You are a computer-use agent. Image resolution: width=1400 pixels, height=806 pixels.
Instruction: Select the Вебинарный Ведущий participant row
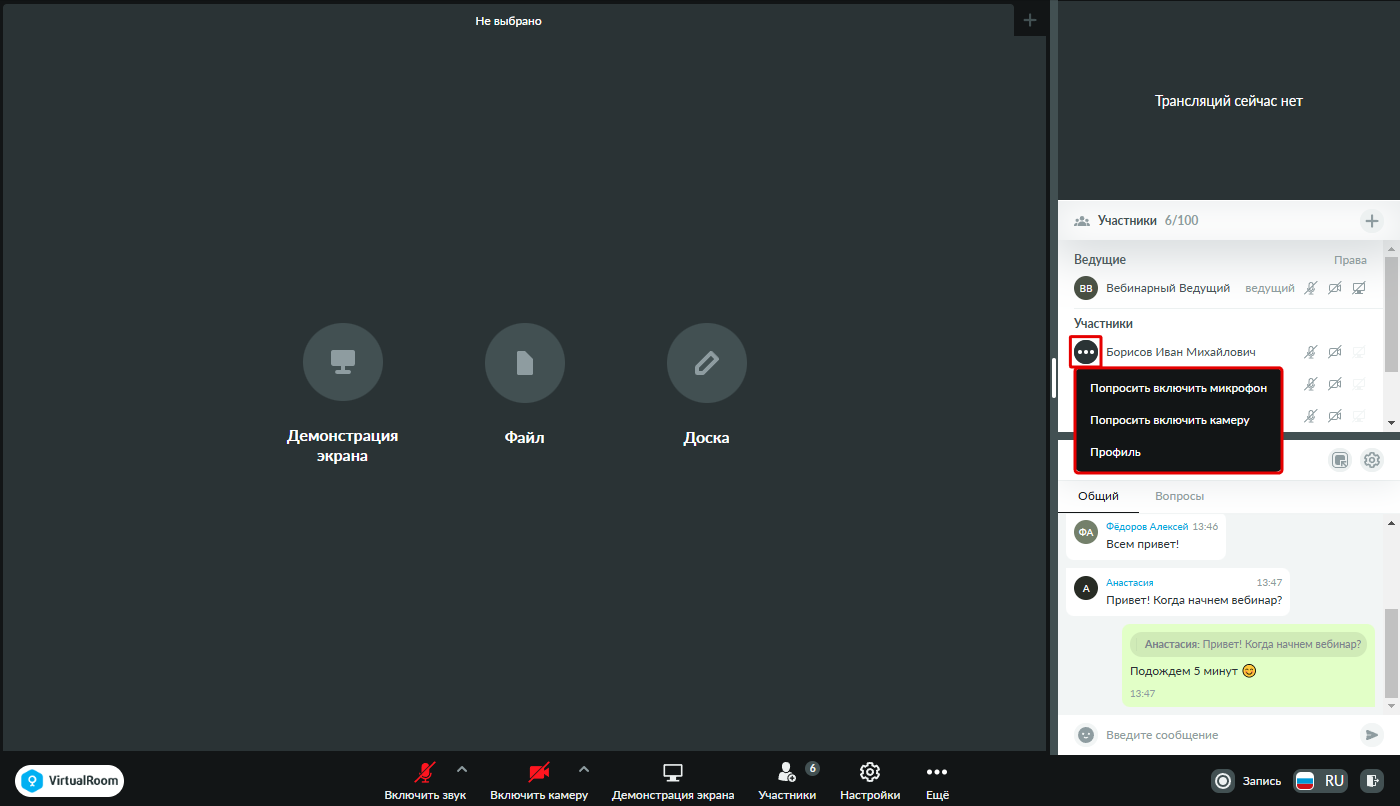[x=1221, y=288]
